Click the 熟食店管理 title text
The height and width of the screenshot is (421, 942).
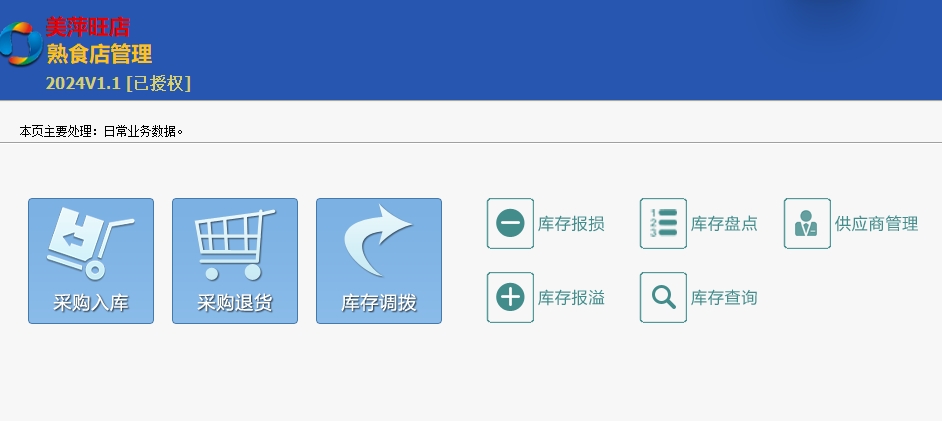tap(99, 54)
